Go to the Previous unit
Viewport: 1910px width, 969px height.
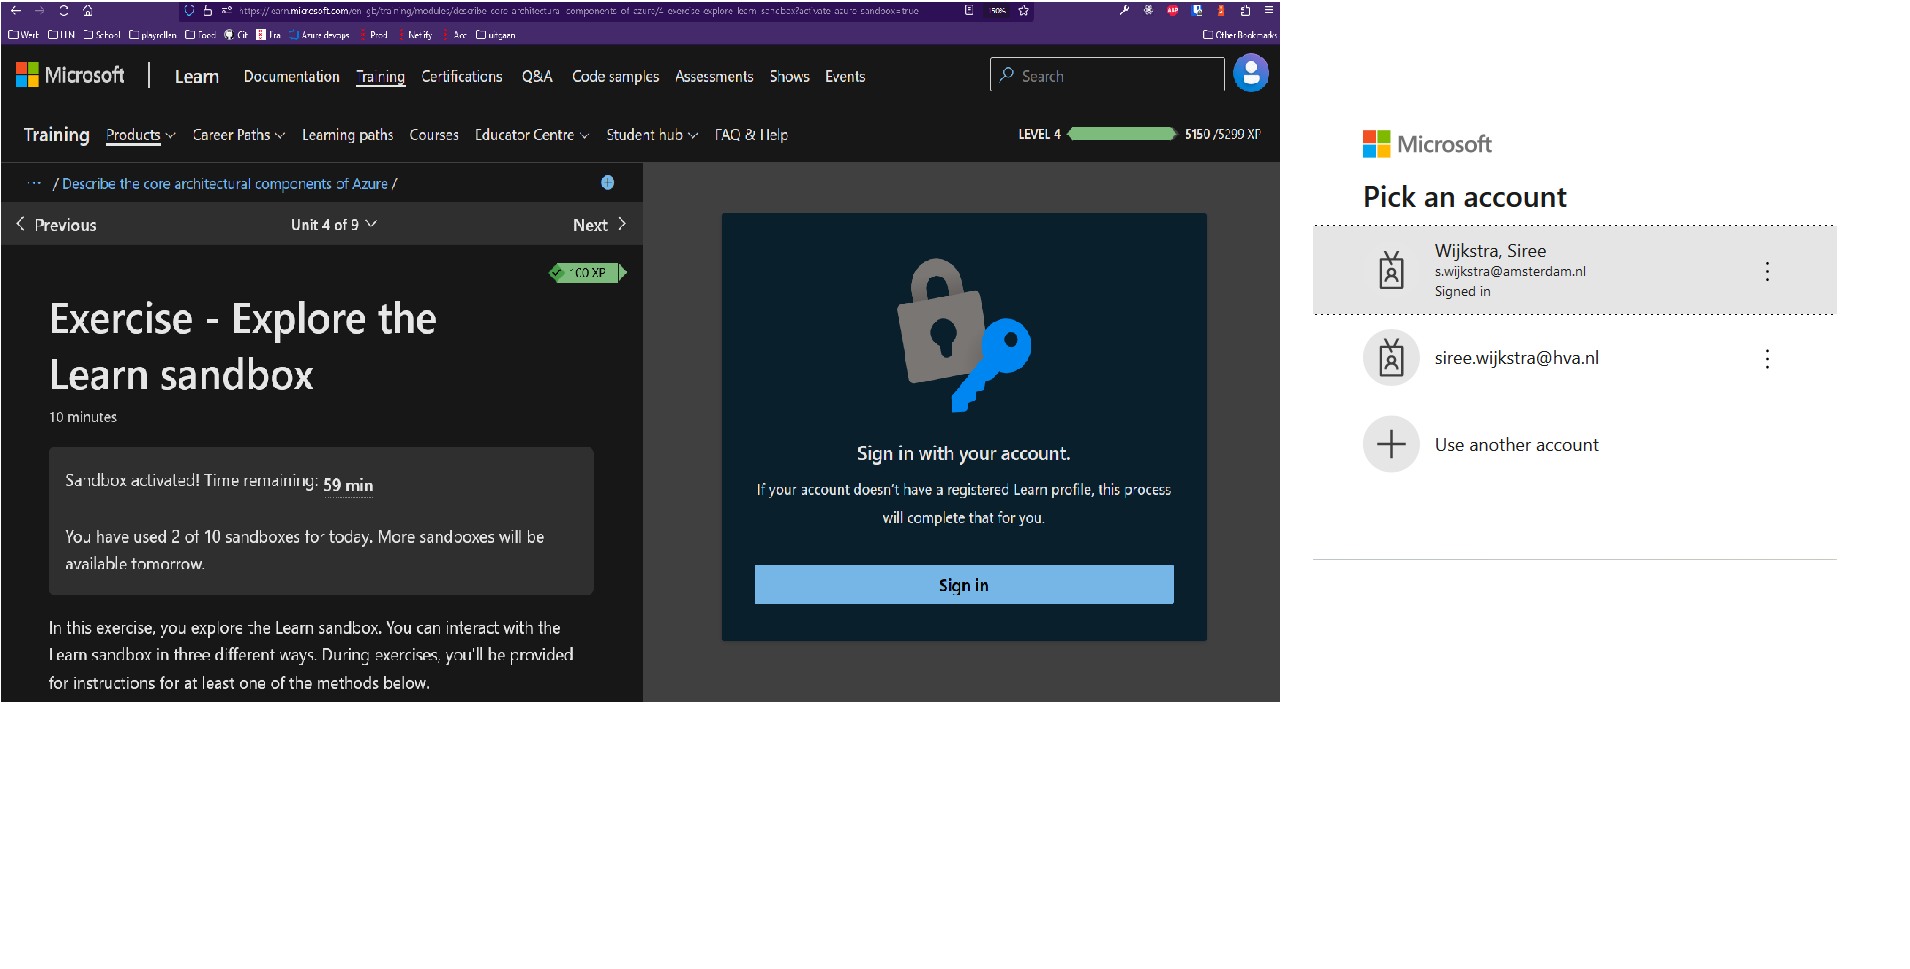pos(56,225)
